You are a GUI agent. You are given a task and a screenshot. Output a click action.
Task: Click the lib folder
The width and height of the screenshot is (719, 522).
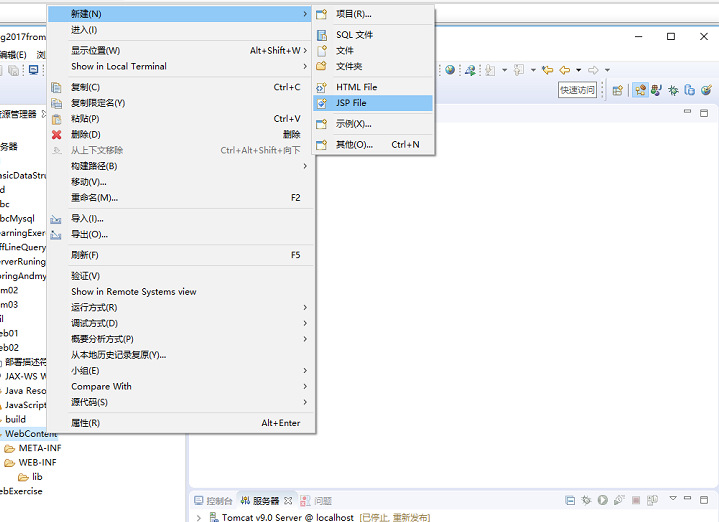coord(30,477)
